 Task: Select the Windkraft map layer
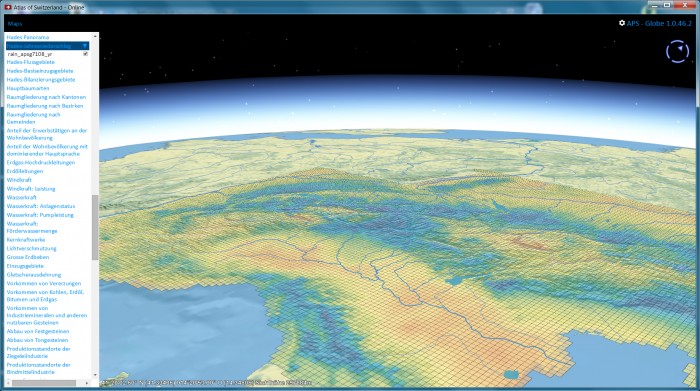coord(19,180)
